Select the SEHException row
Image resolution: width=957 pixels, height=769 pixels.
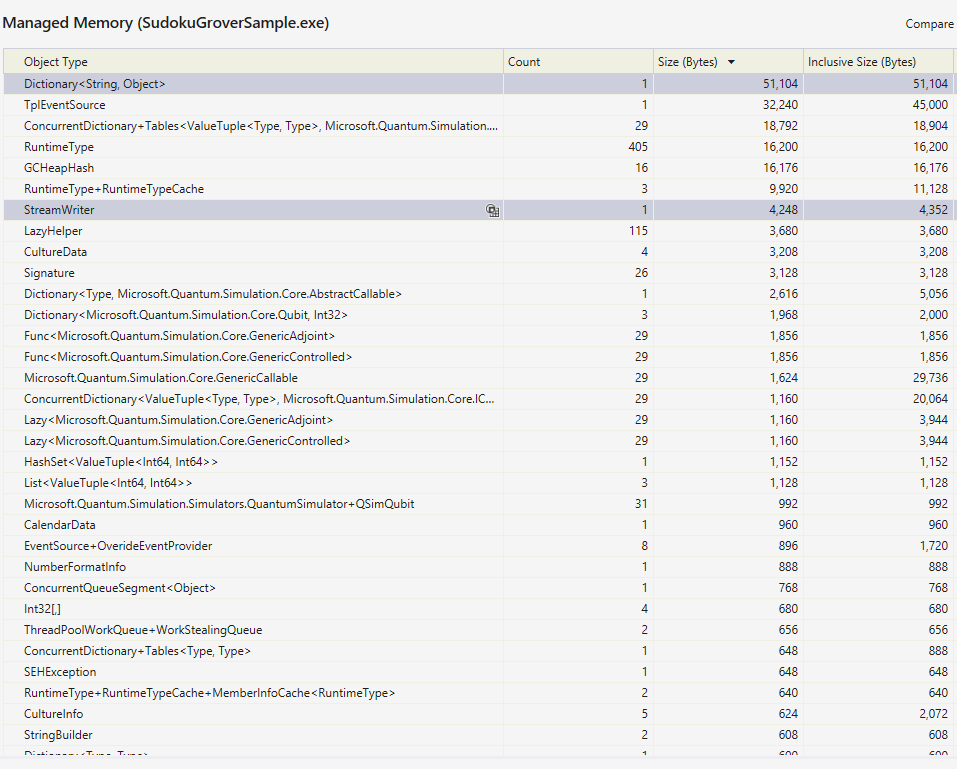coord(478,672)
